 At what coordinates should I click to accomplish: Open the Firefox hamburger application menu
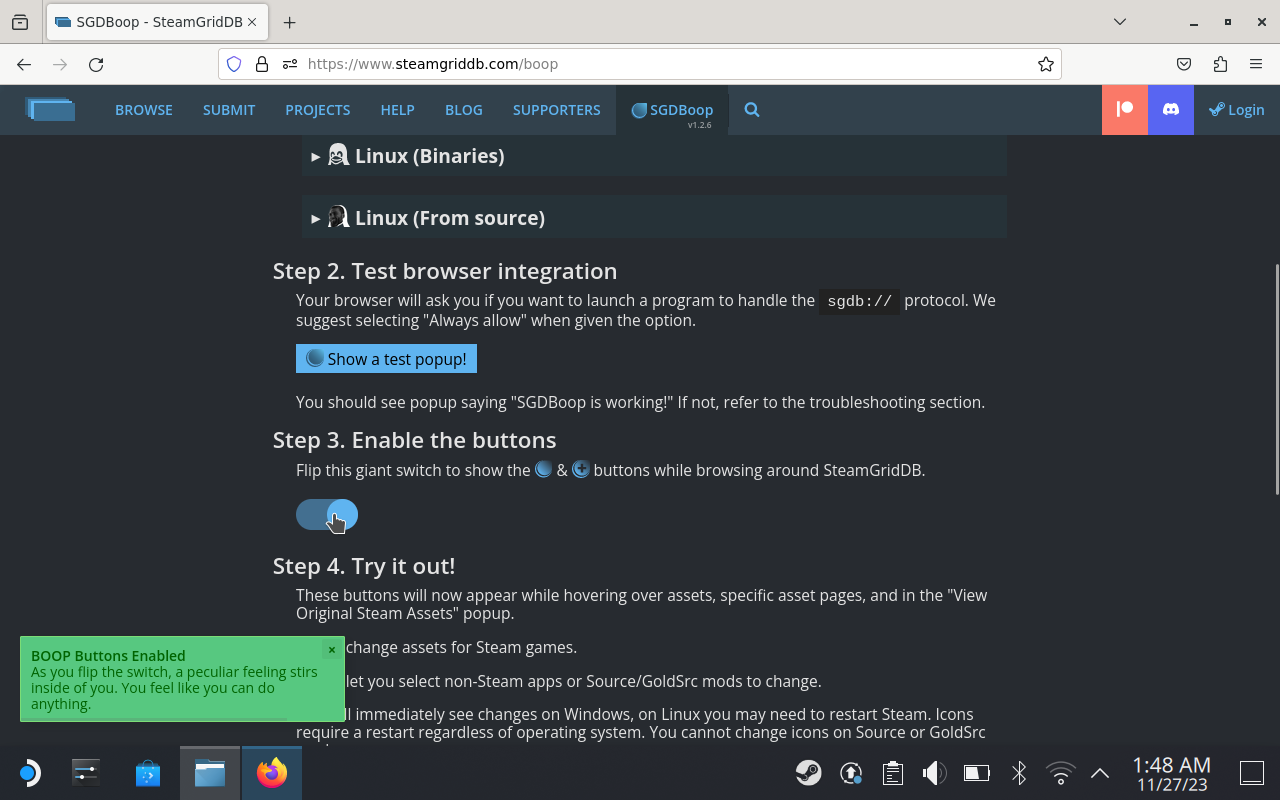coord(1256,64)
